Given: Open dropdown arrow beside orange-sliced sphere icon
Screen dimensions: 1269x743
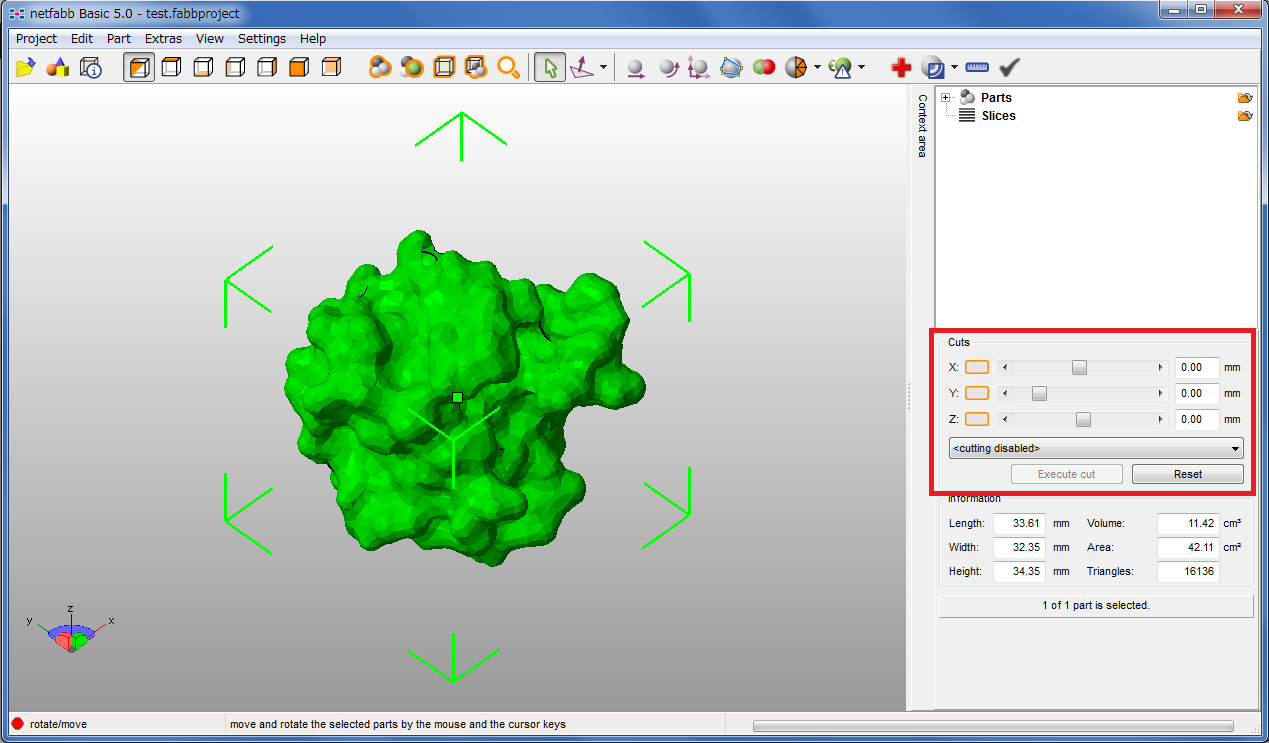Looking at the screenshot, I should pos(818,68).
